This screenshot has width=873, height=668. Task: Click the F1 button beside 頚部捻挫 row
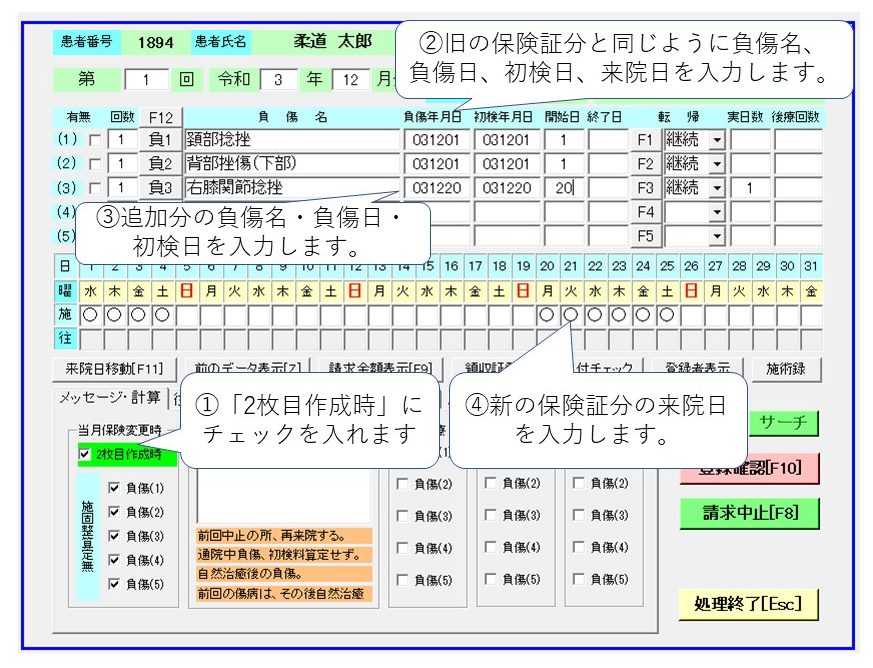[645, 139]
